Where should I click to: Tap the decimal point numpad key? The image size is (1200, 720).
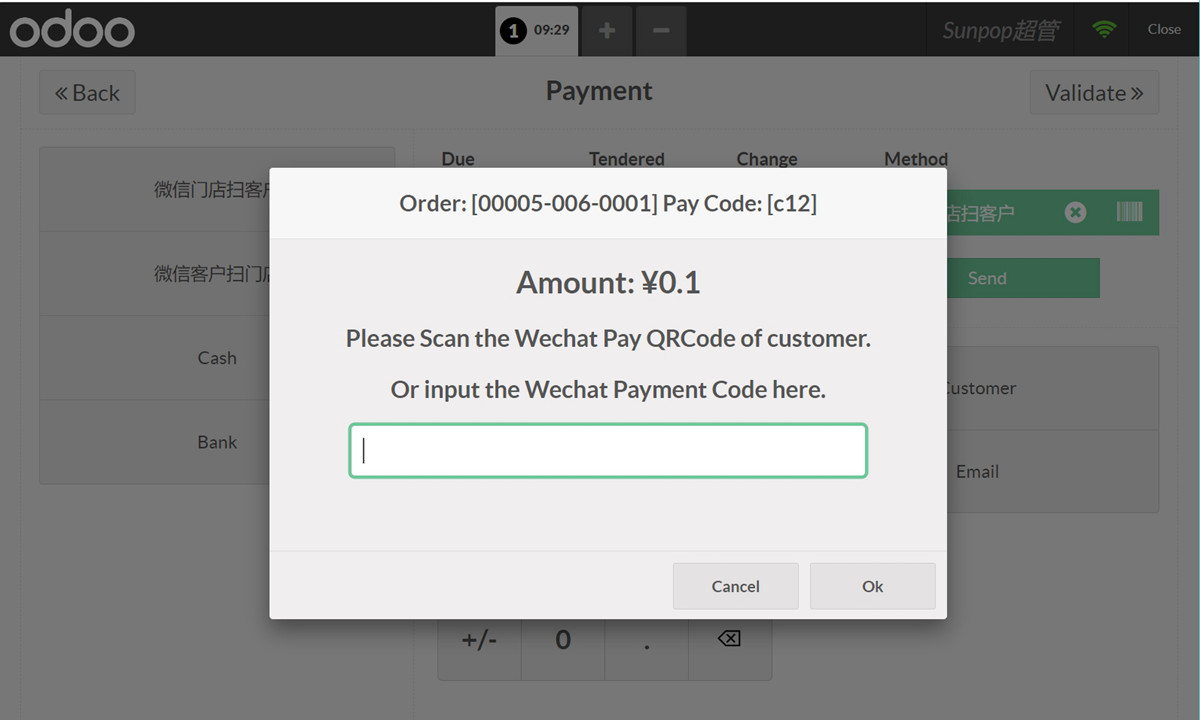coord(647,649)
